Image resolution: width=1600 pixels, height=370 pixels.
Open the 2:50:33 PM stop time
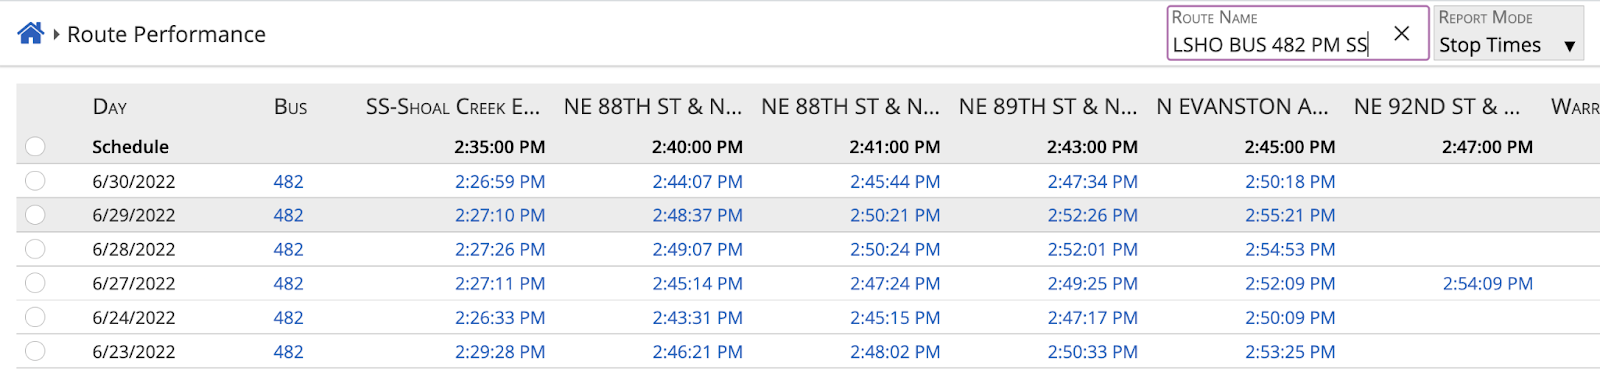(1093, 352)
